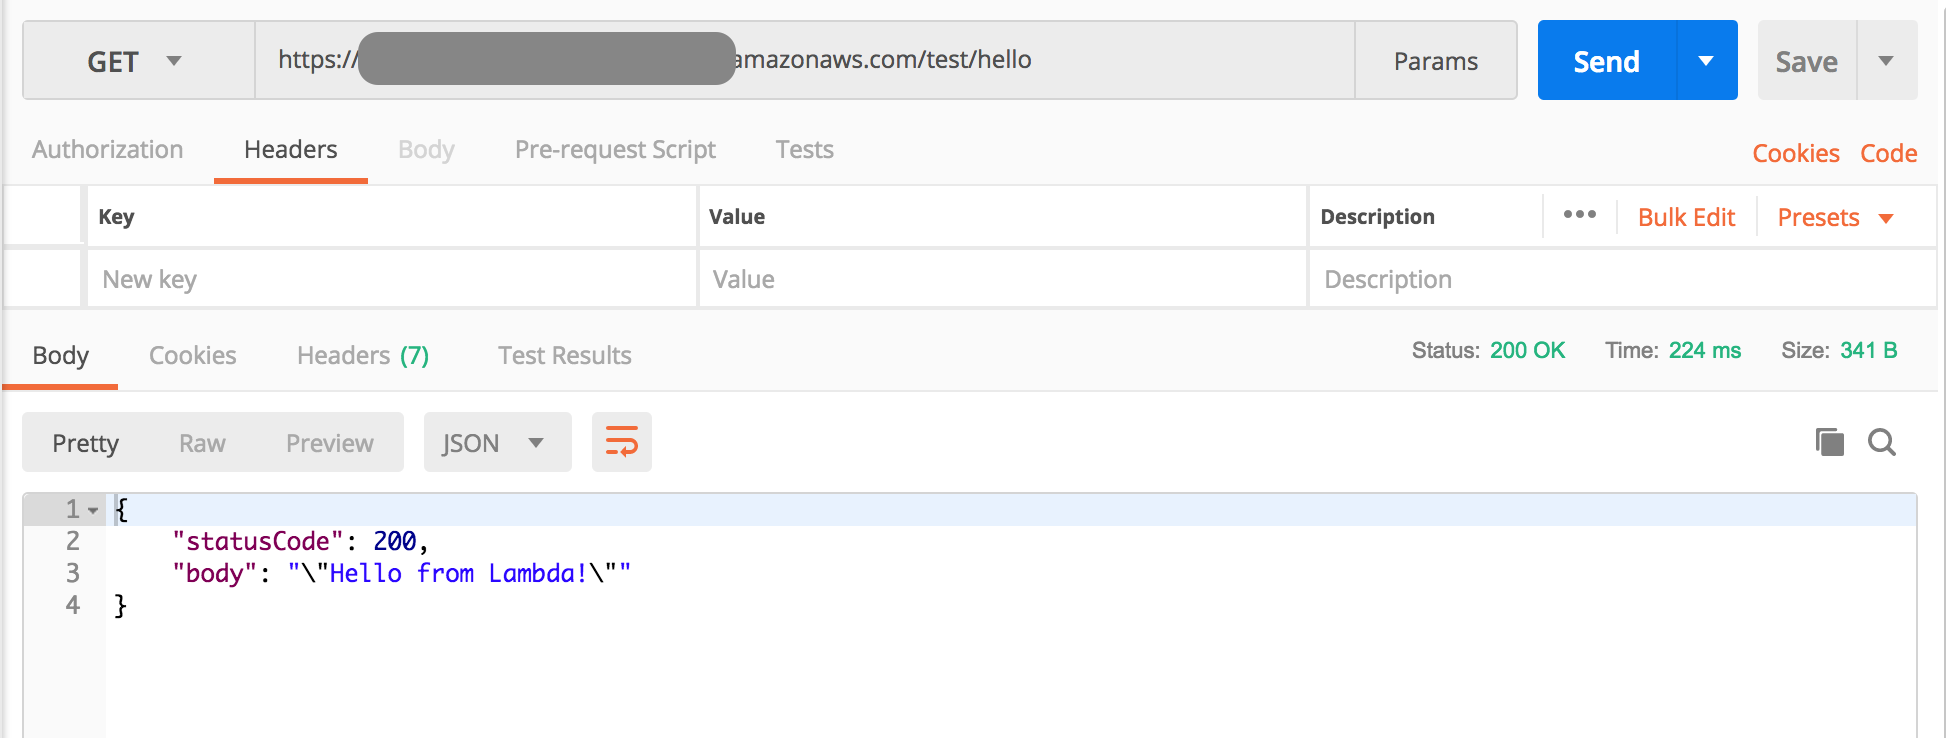
Task: Expand the Save options arrow
Action: pyautogui.click(x=1886, y=61)
